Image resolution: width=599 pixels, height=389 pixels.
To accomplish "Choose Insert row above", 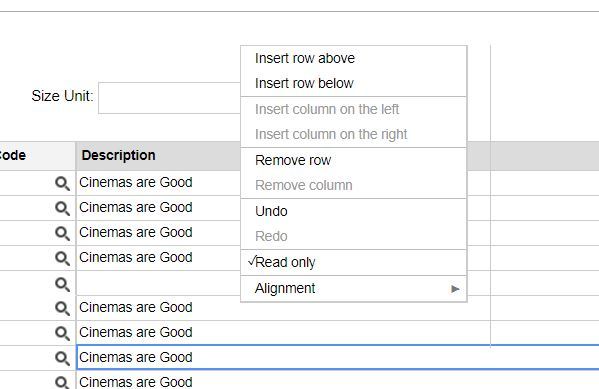I will (354, 58).
